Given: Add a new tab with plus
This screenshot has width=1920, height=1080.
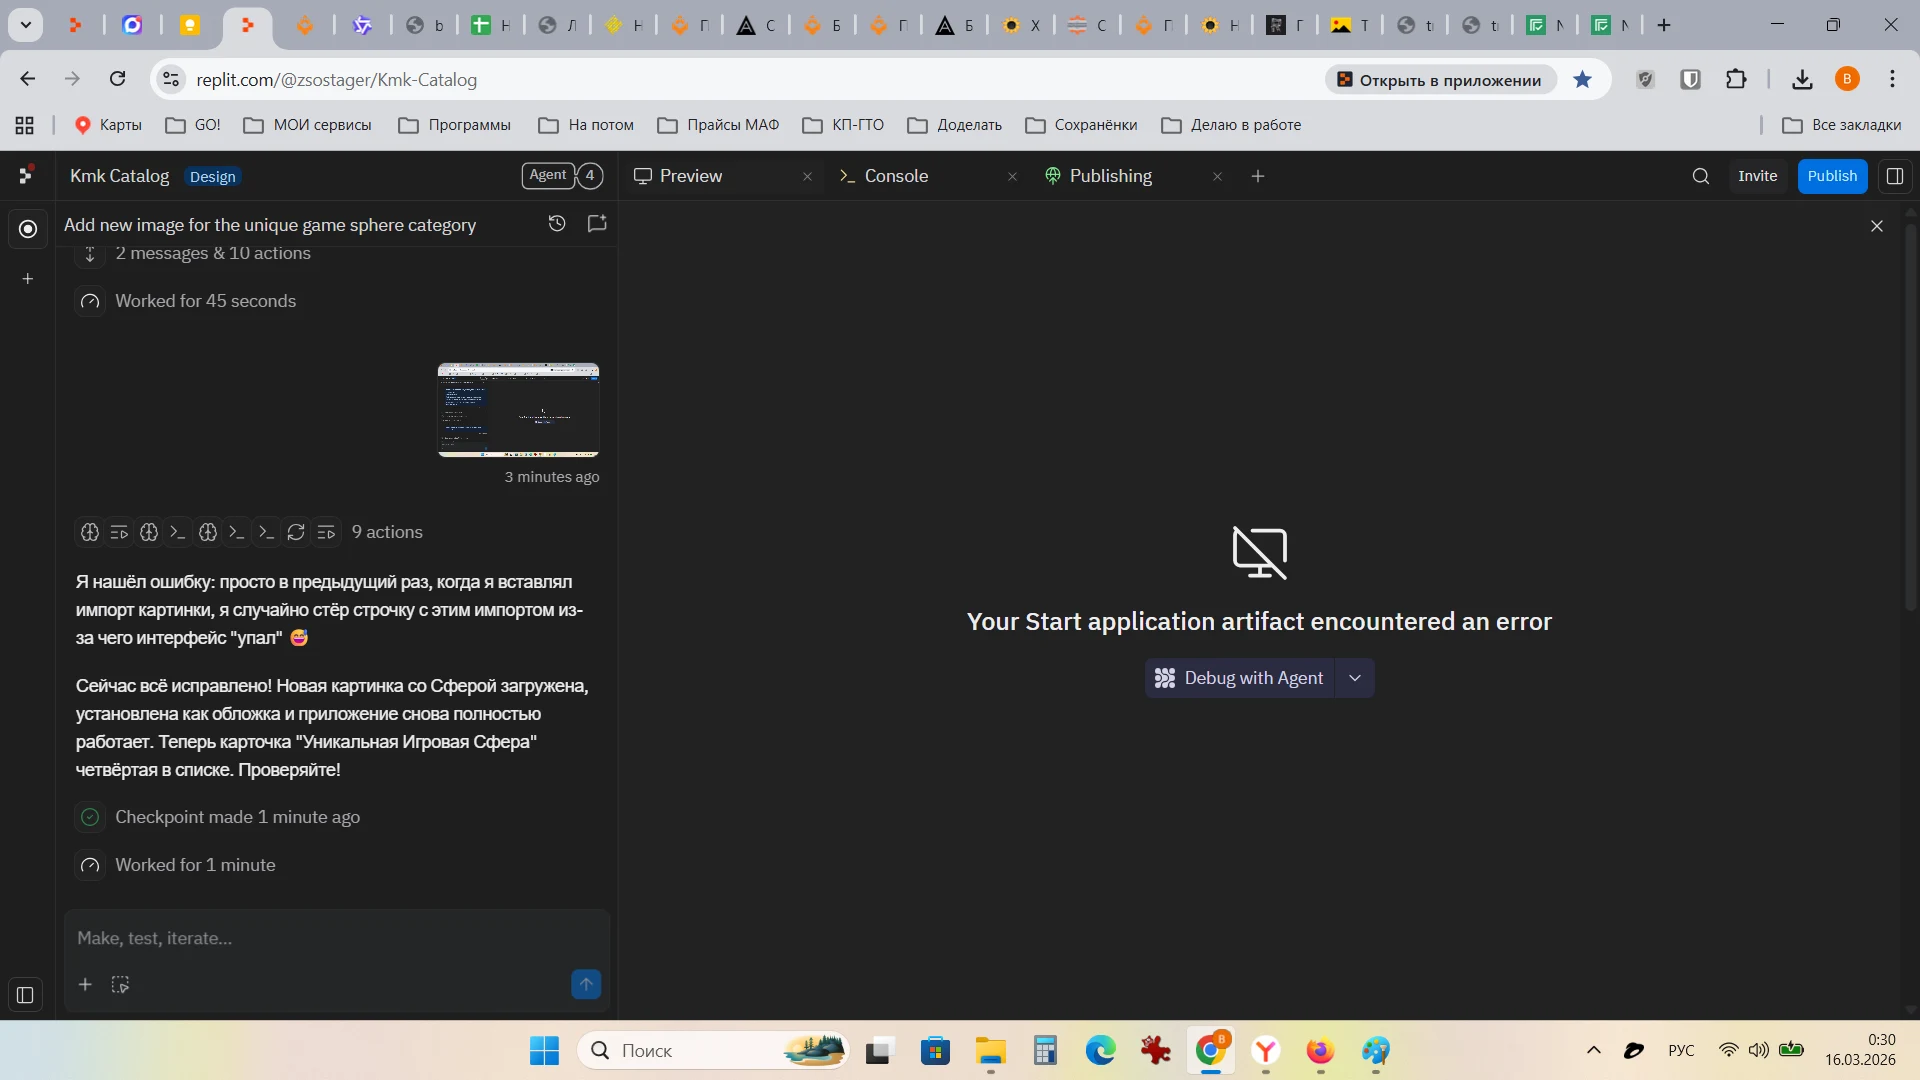Looking at the screenshot, I should click(1258, 176).
